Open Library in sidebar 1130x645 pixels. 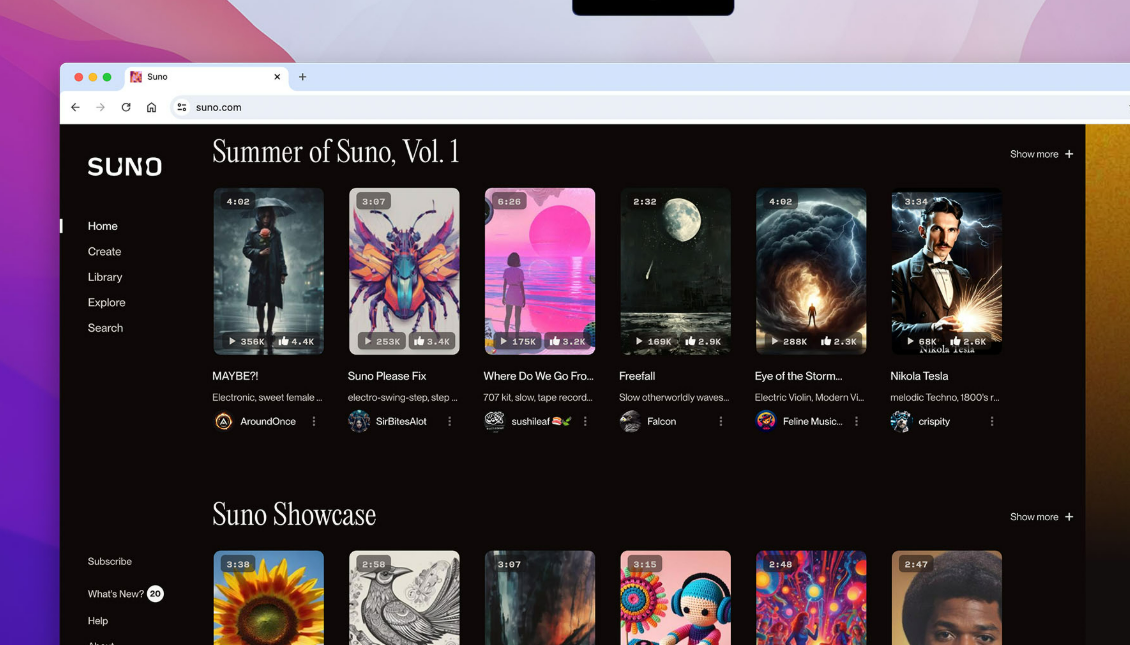coord(105,277)
